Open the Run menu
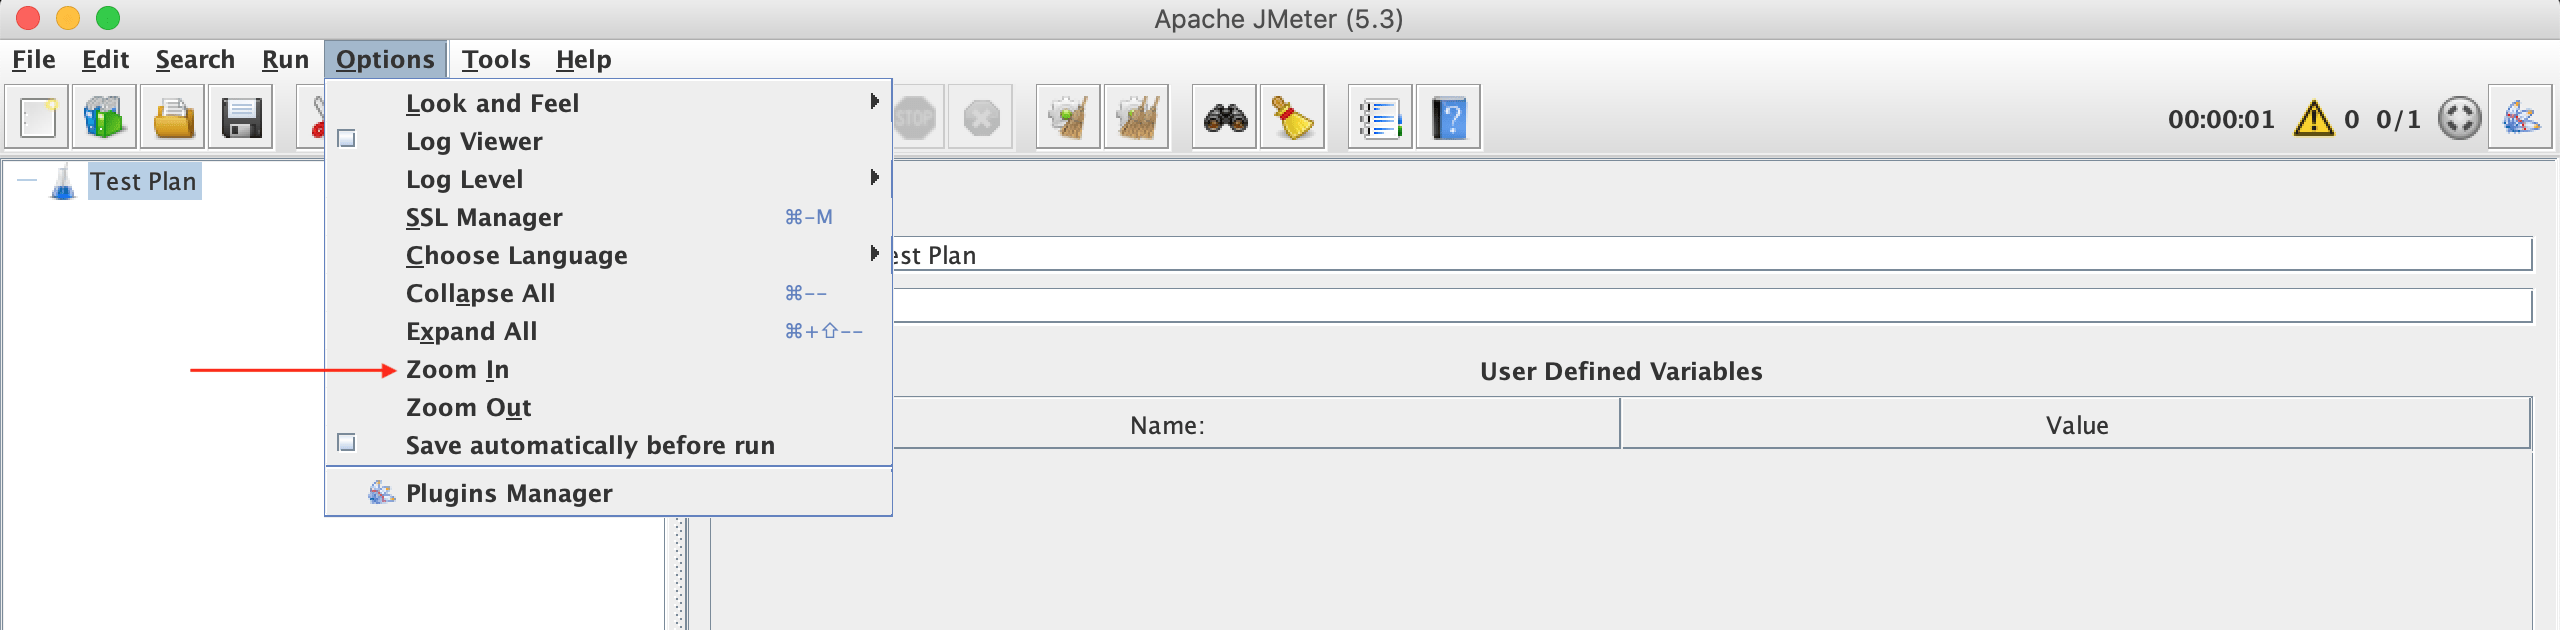The image size is (2560, 630). point(284,59)
